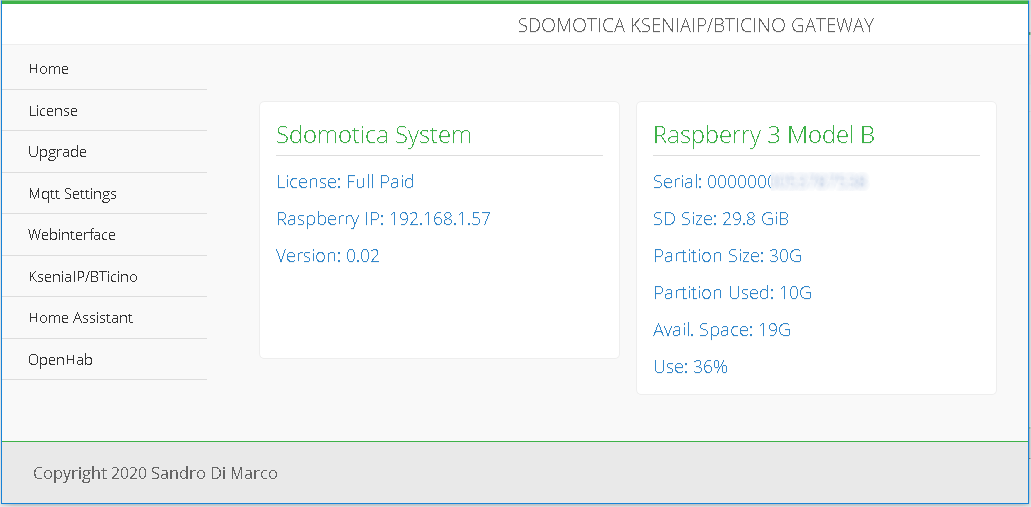Navigate to OpenHab page
The height and width of the screenshot is (507, 1031).
(x=60, y=360)
